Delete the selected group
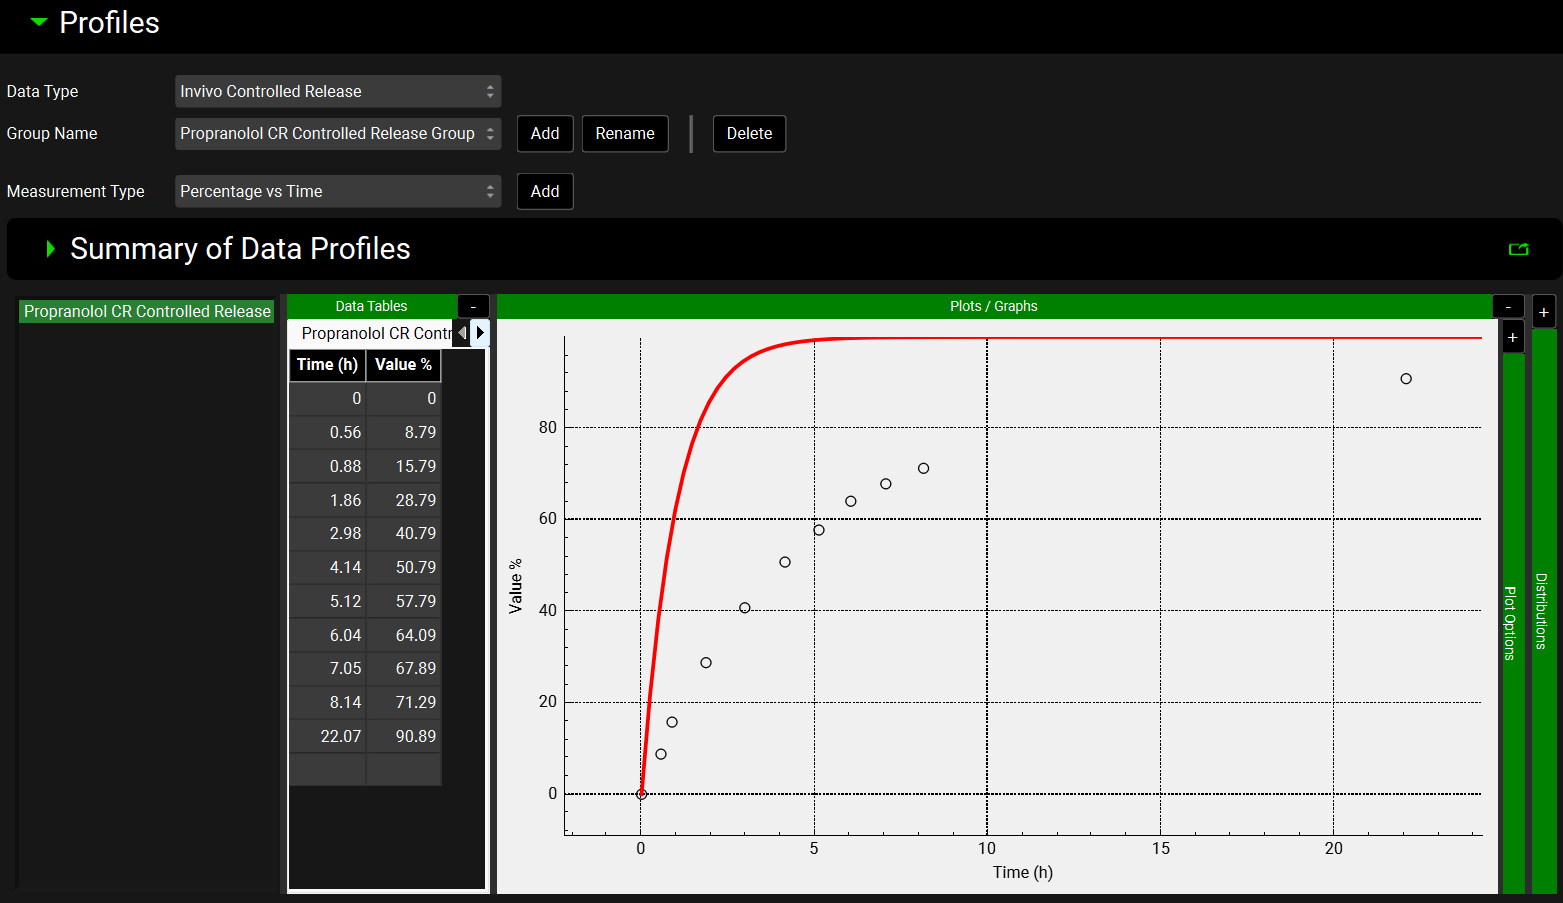1563x903 pixels. pyautogui.click(x=749, y=134)
